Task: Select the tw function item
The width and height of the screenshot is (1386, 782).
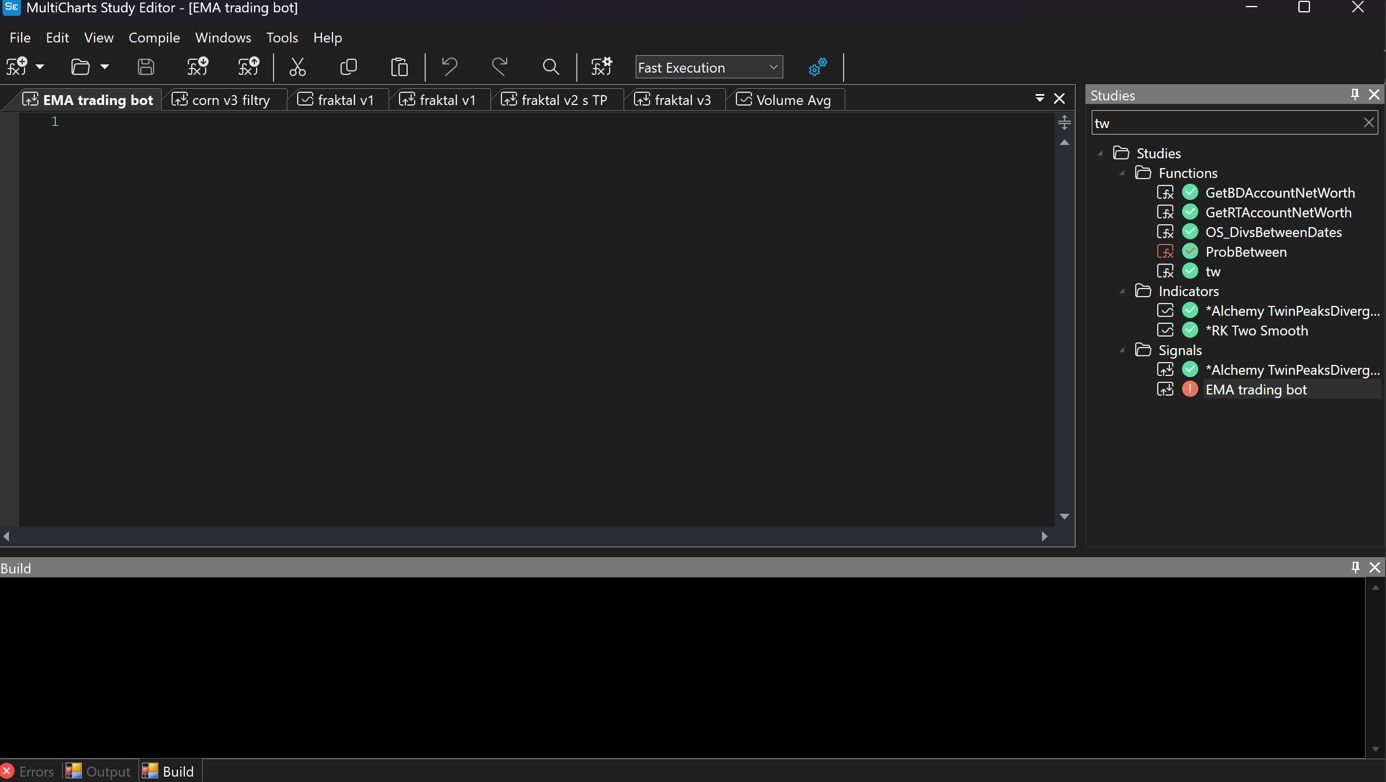Action: tap(1213, 271)
